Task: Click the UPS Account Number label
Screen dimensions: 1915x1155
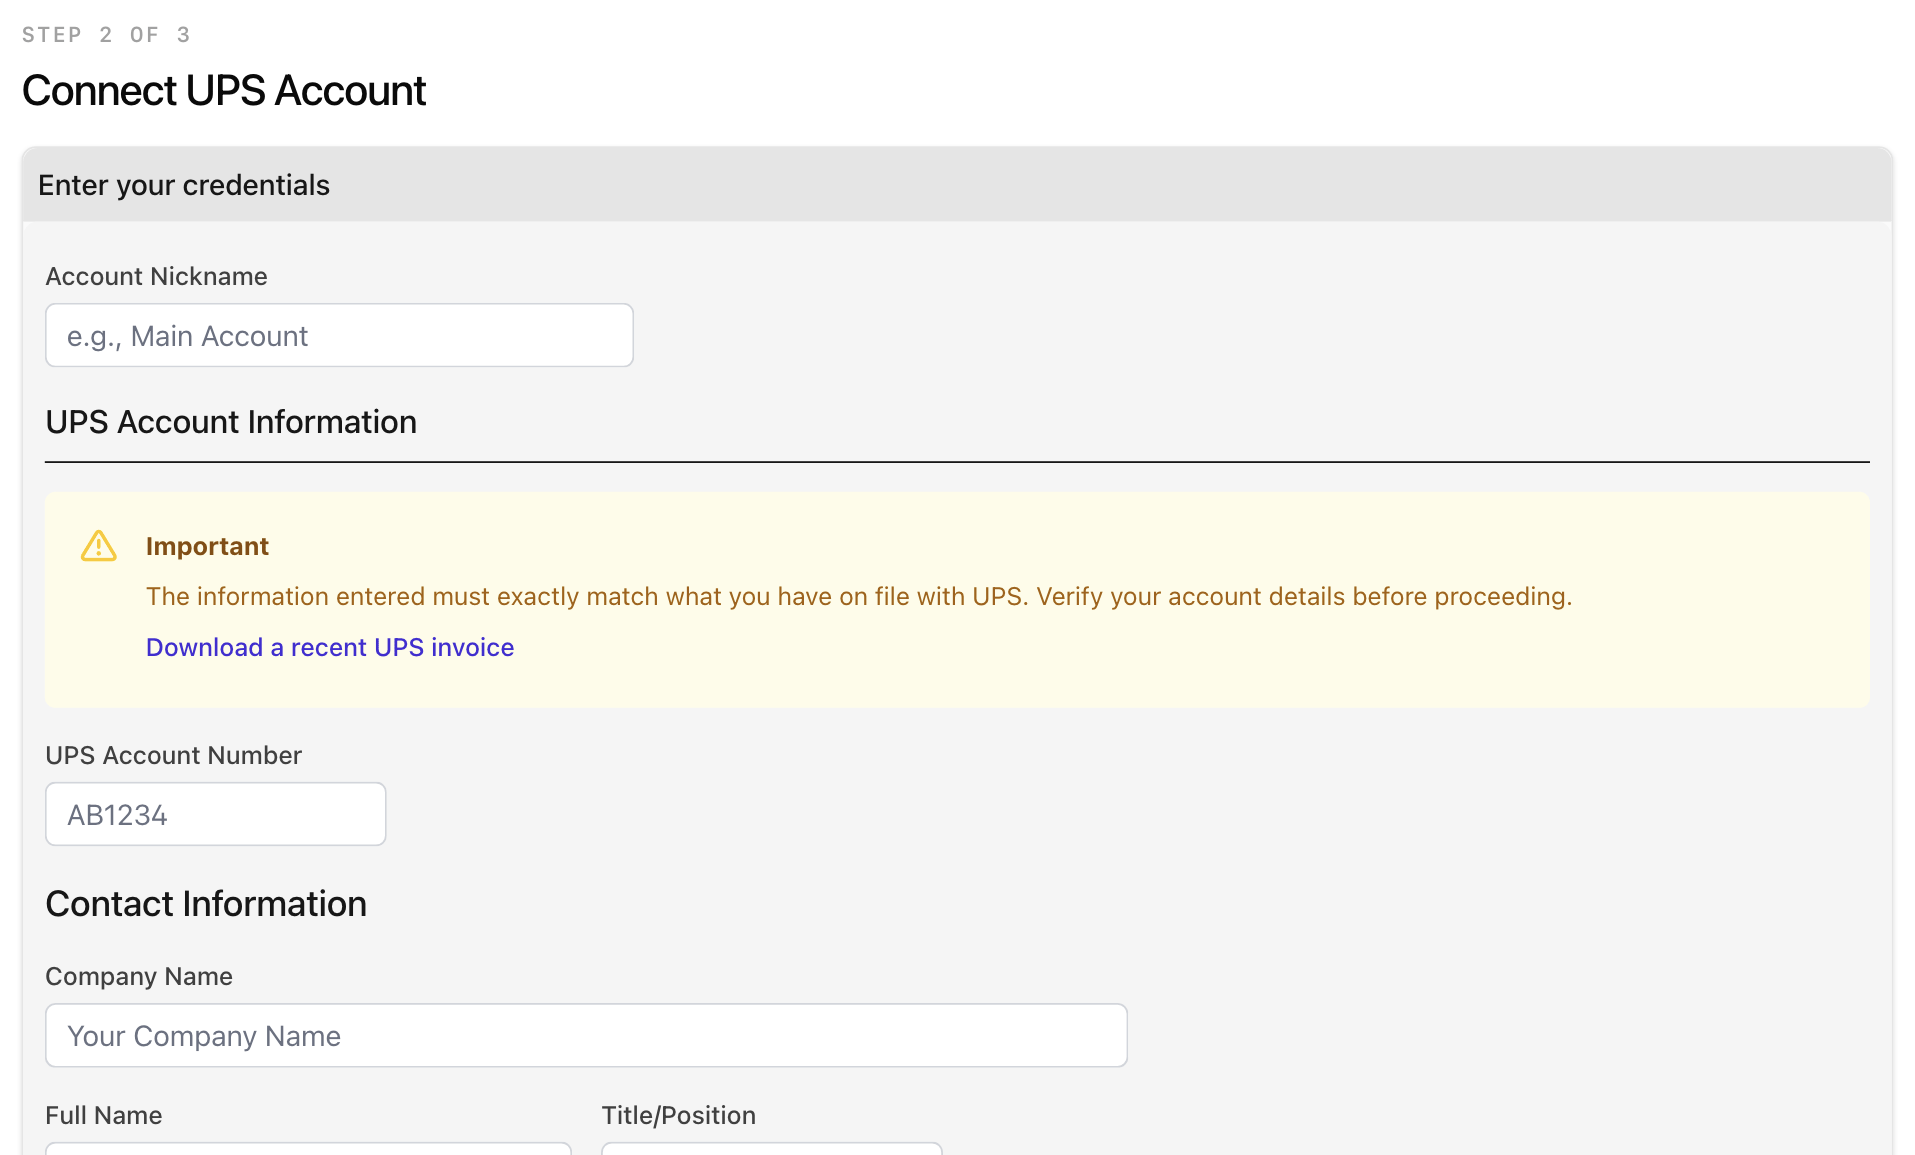Action: click(173, 755)
